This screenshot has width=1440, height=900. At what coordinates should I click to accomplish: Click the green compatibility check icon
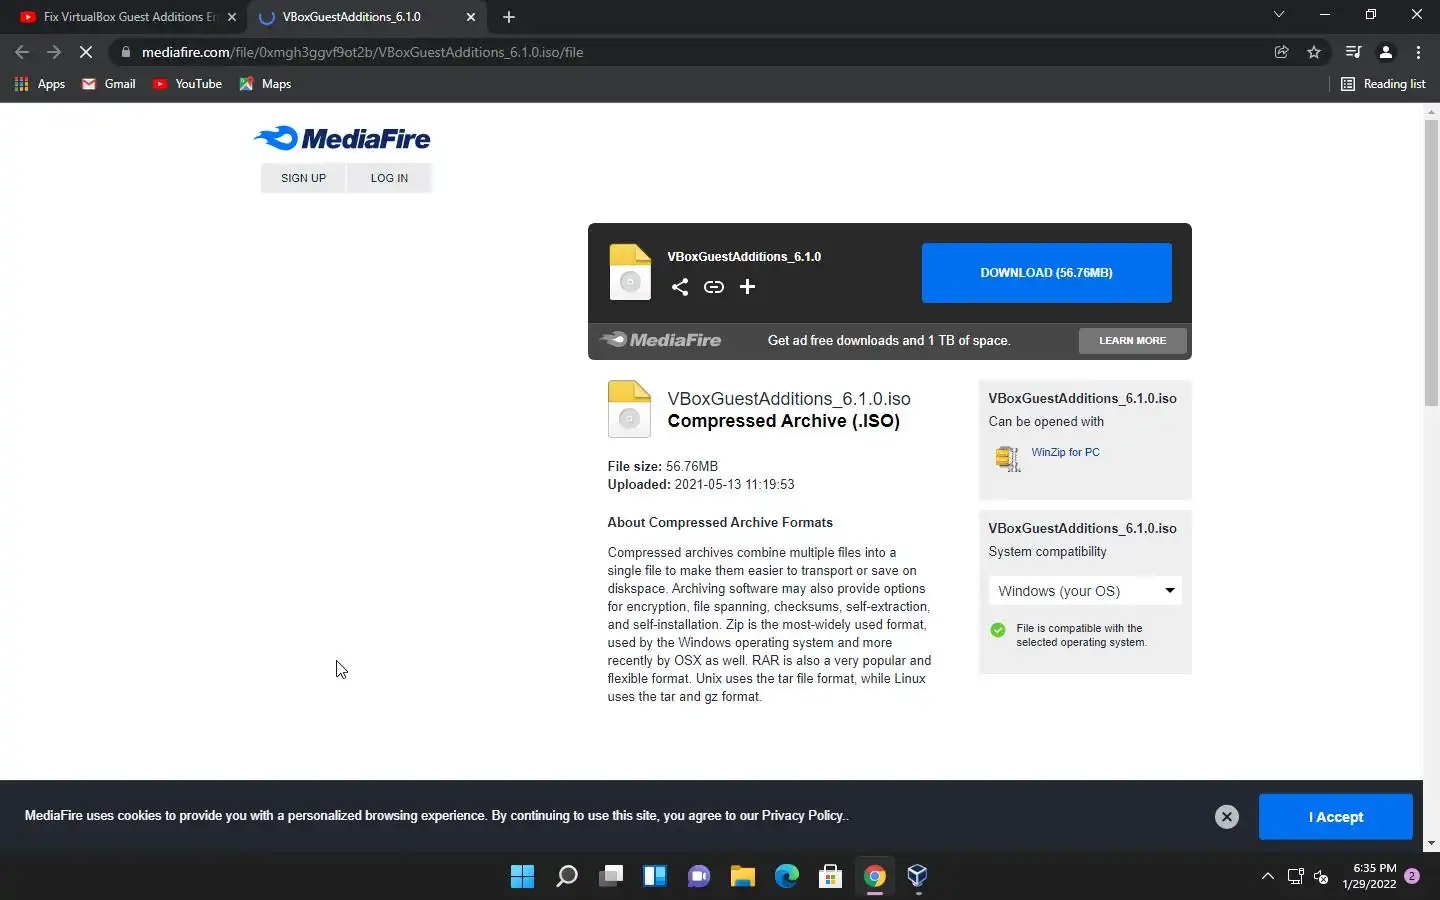coord(998,630)
